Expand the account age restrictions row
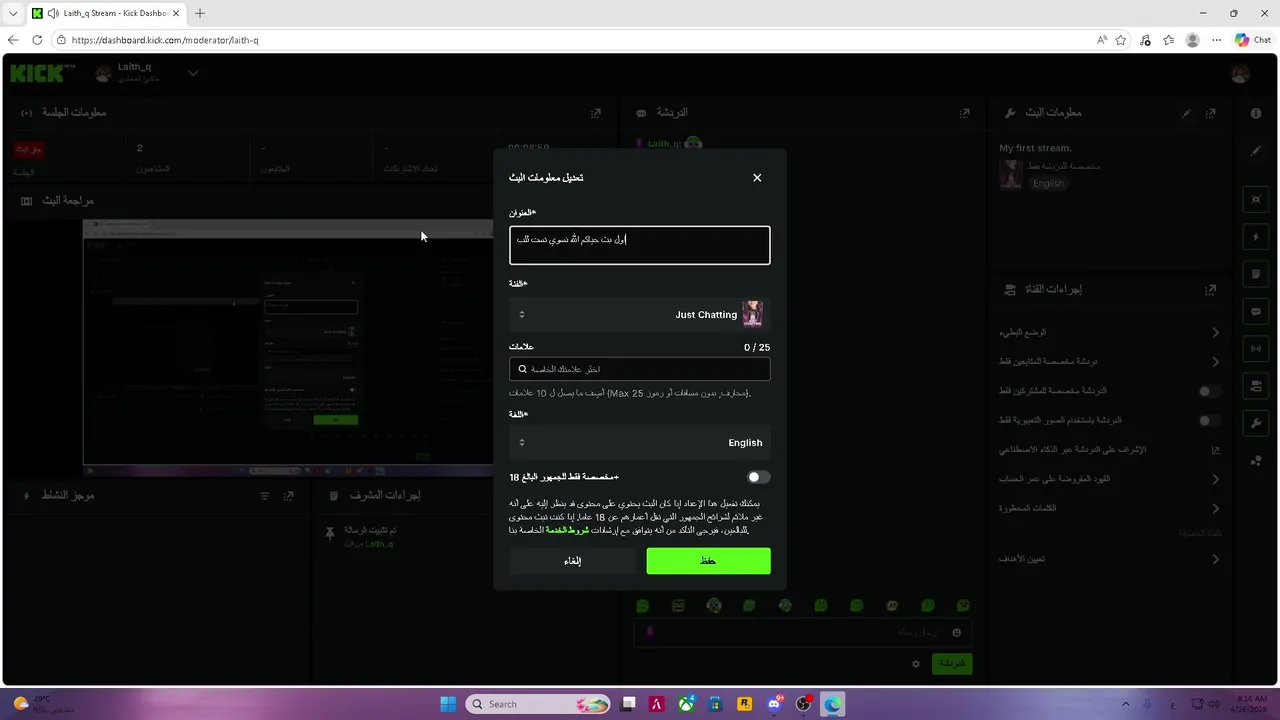Image resolution: width=1280 pixels, height=720 pixels. tap(1110, 479)
